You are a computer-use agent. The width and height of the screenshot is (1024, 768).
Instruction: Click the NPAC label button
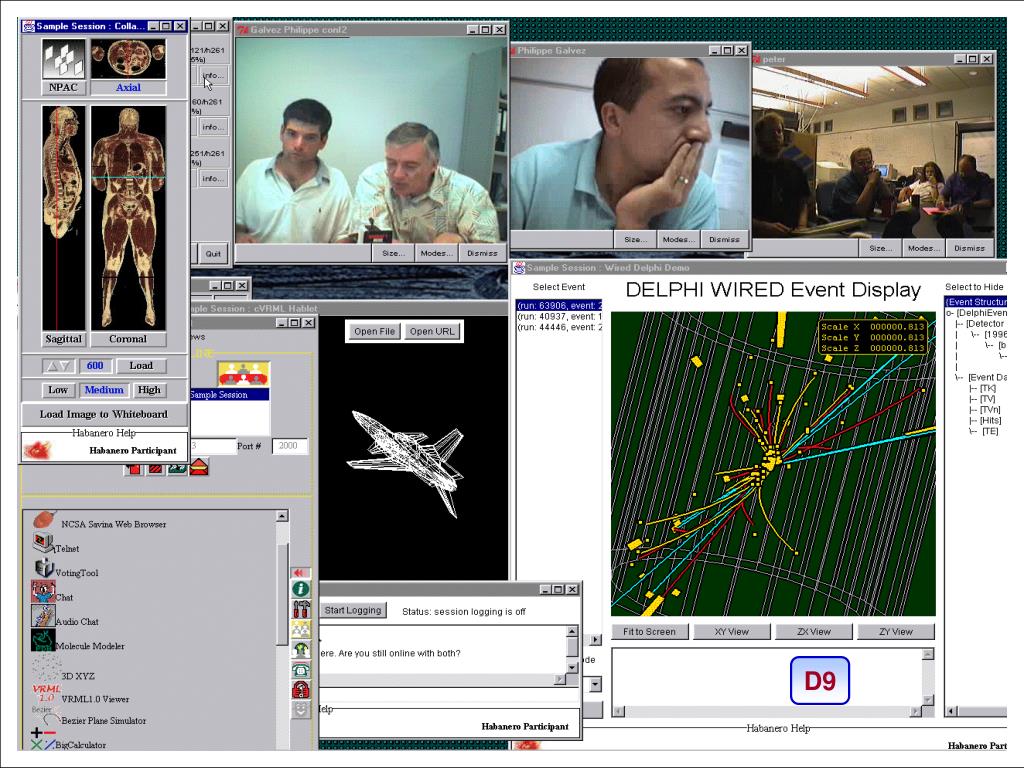(63, 88)
